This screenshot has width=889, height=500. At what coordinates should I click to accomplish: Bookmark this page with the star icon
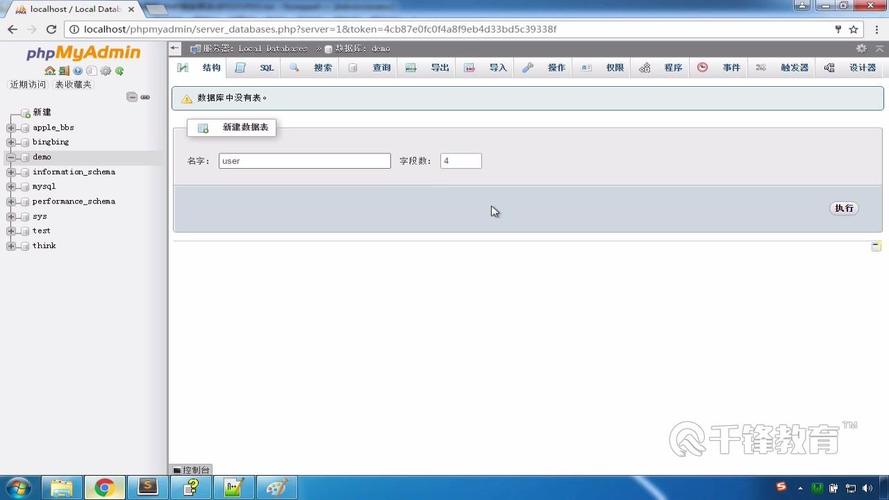853,29
